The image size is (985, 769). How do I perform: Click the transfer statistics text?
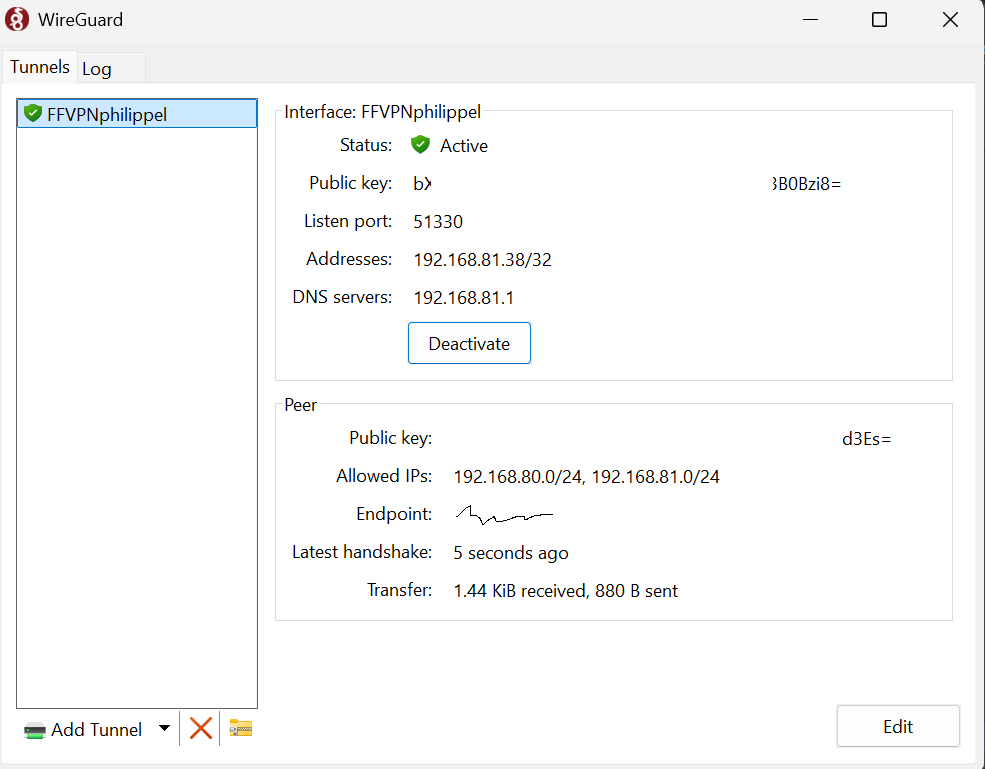[565, 591]
